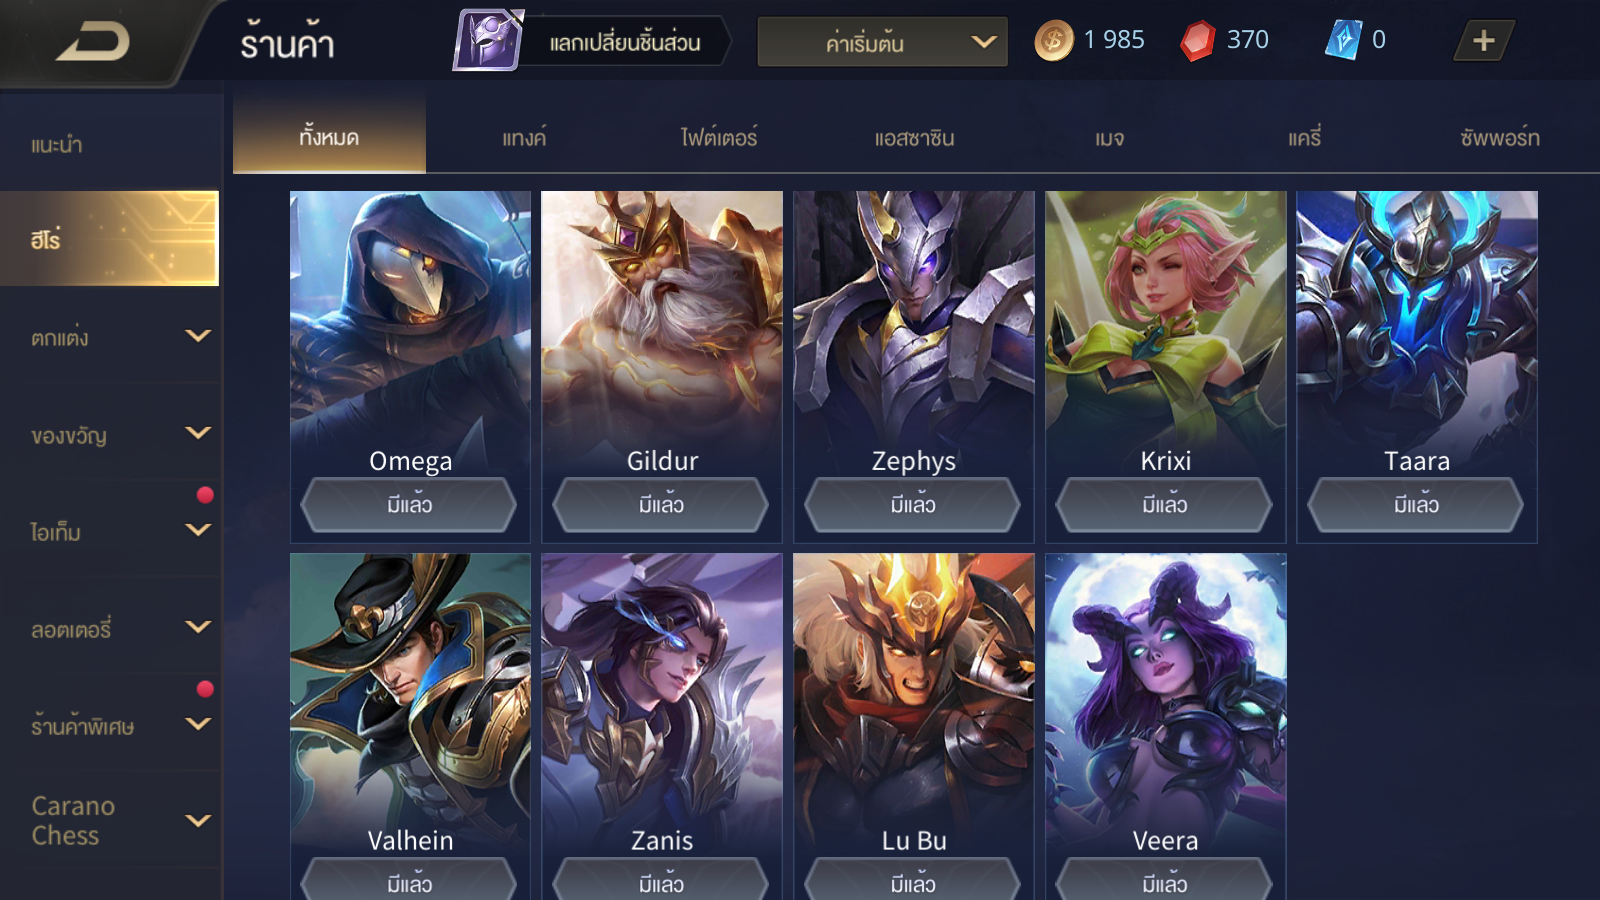This screenshot has width=1600, height=900.
Task: Click the blue voucher ticket icon
Action: (x=1343, y=40)
